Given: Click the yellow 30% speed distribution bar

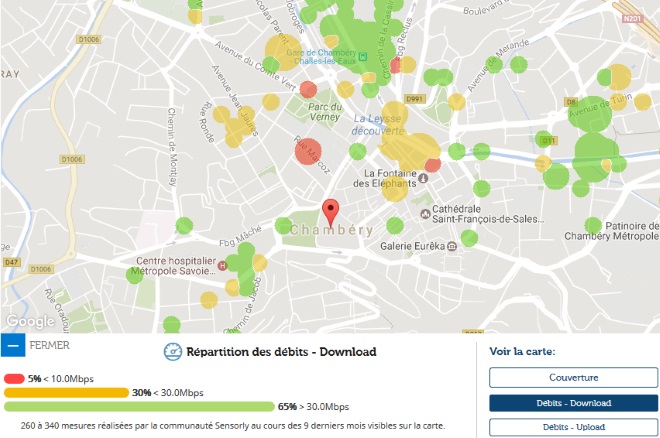Looking at the screenshot, I should point(66,392).
